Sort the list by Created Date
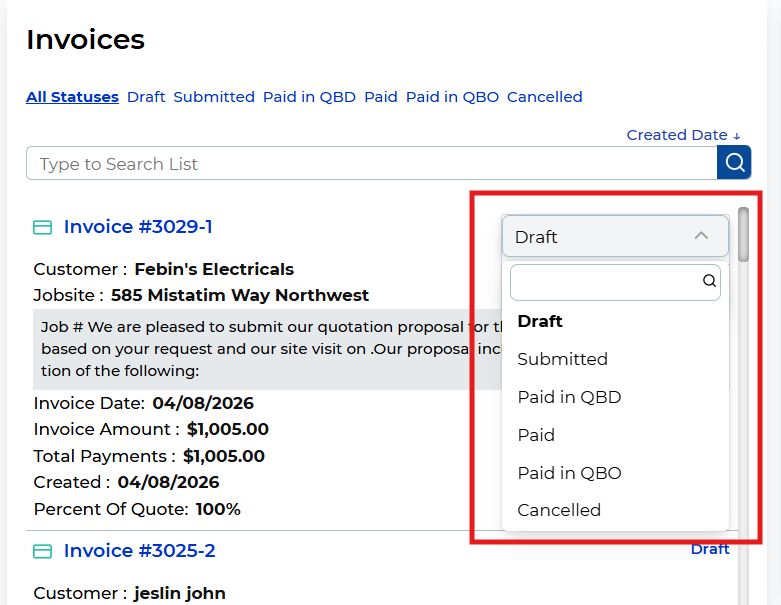 pos(683,135)
